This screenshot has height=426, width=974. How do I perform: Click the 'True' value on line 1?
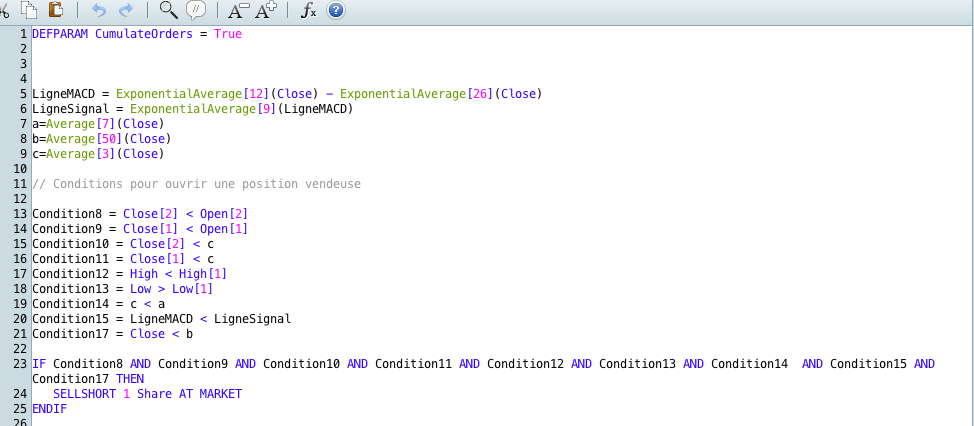pyautogui.click(x=228, y=34)
